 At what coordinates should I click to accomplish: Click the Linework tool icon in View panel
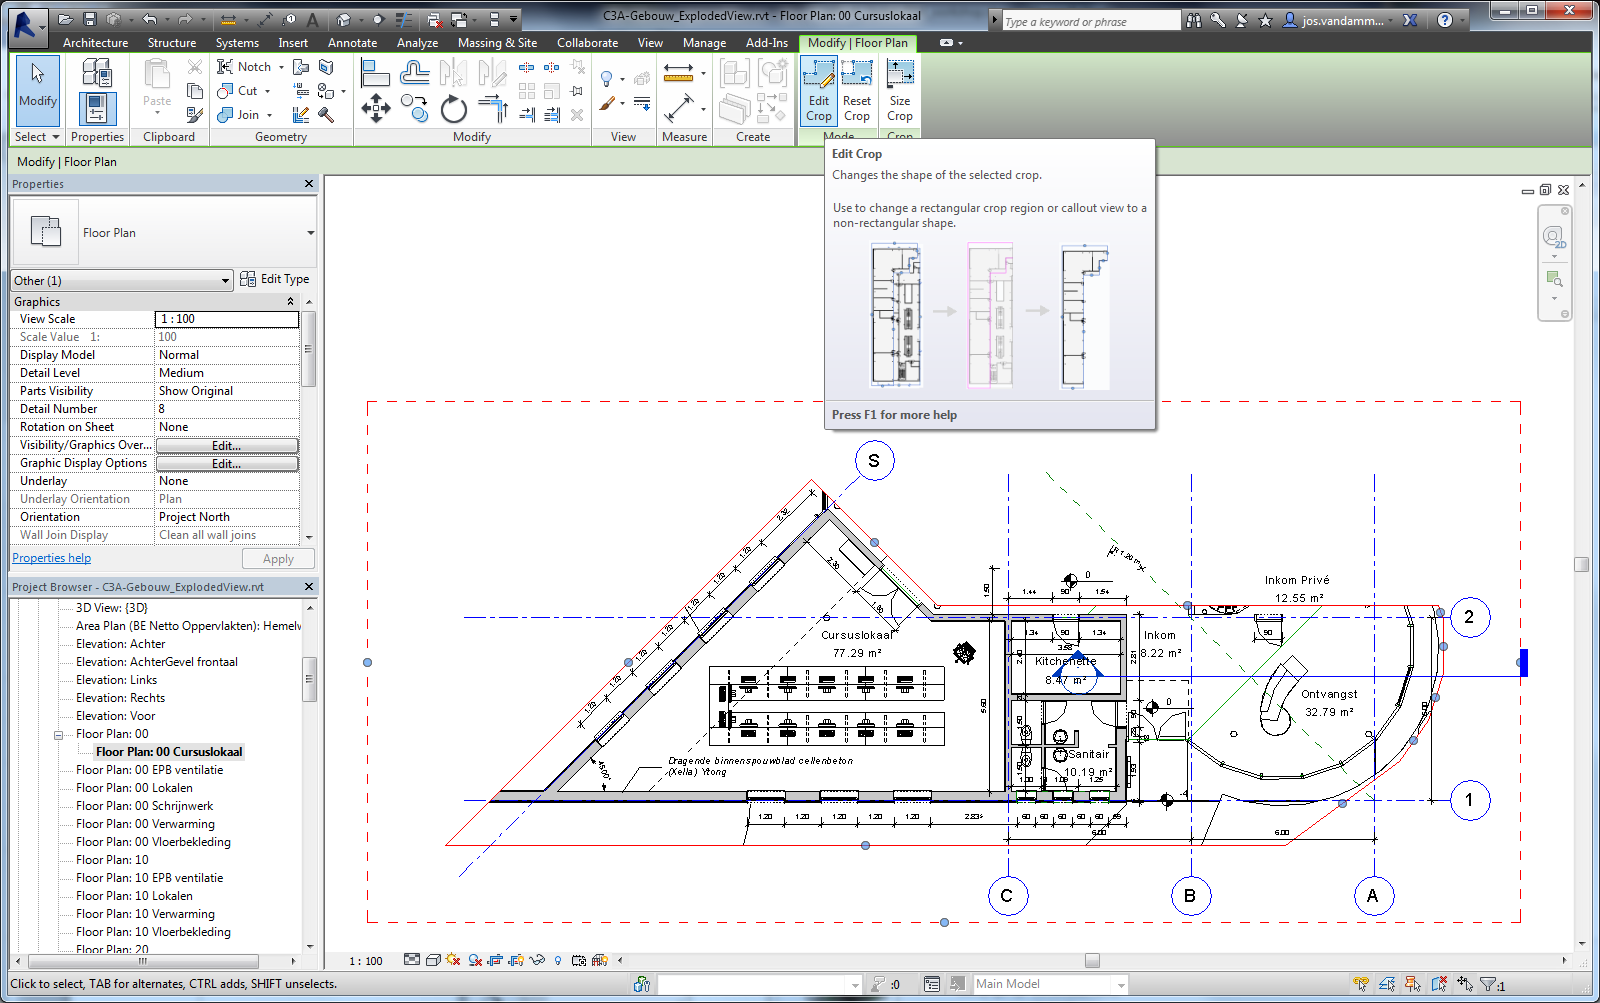pos(642,103)
